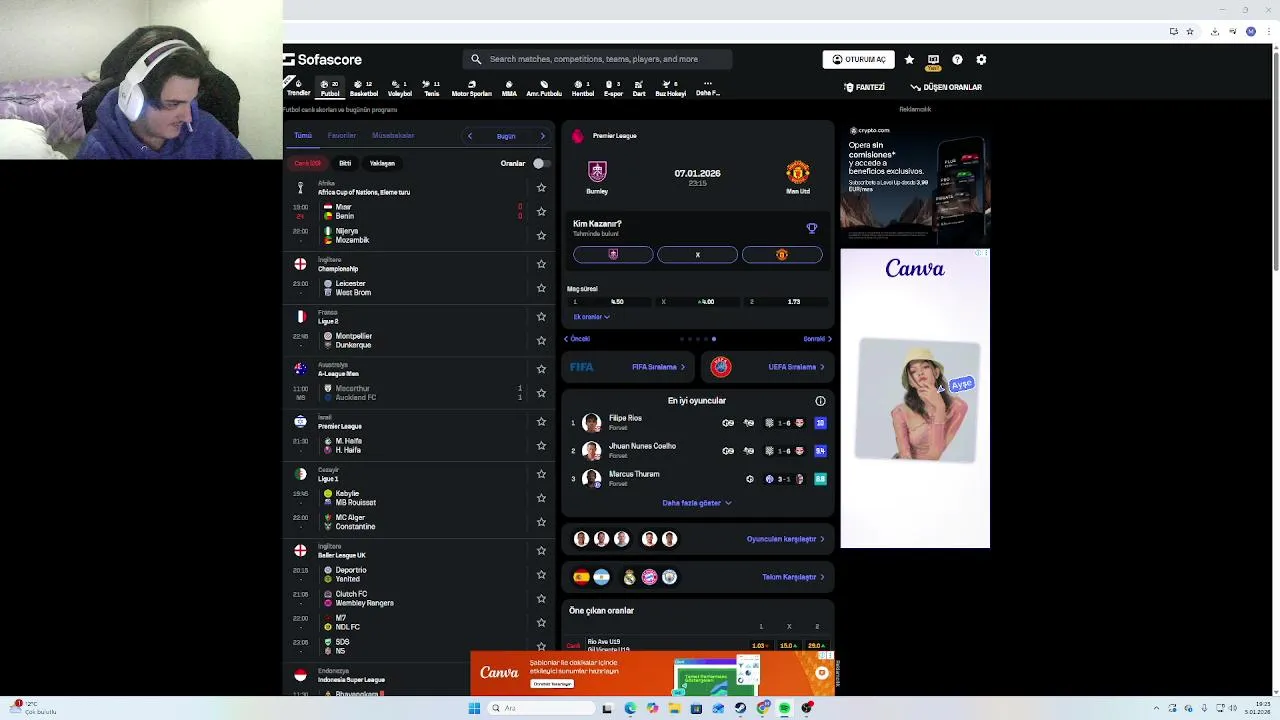Open the TV schedule icon in the header
This screenshot has height=720, width=1280.
[933, 60]
